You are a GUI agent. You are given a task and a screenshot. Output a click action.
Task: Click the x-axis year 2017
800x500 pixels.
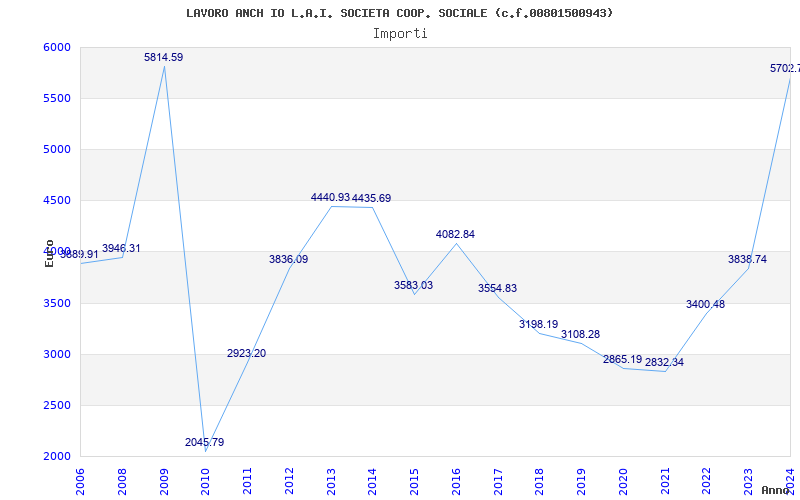point(498,482)
